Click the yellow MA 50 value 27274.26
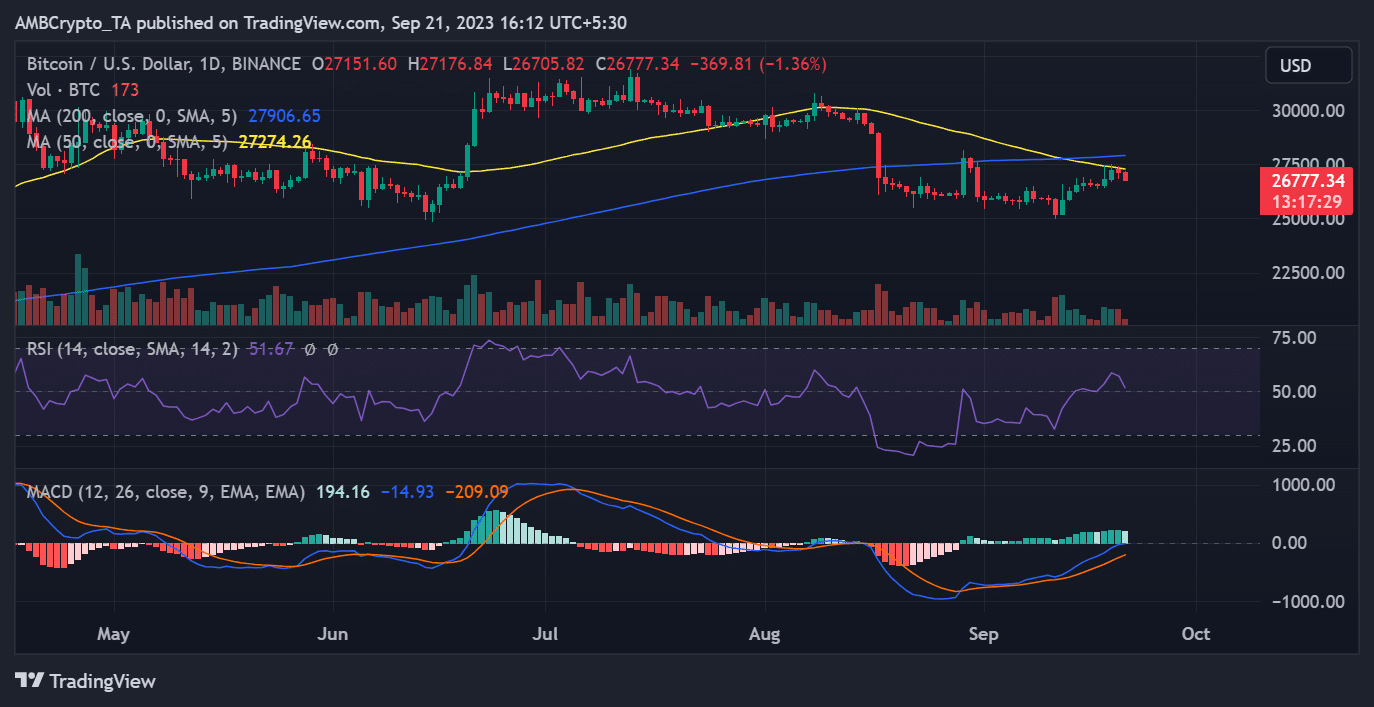The height and width of the screenshot is (707, 1374). [275, 142]
